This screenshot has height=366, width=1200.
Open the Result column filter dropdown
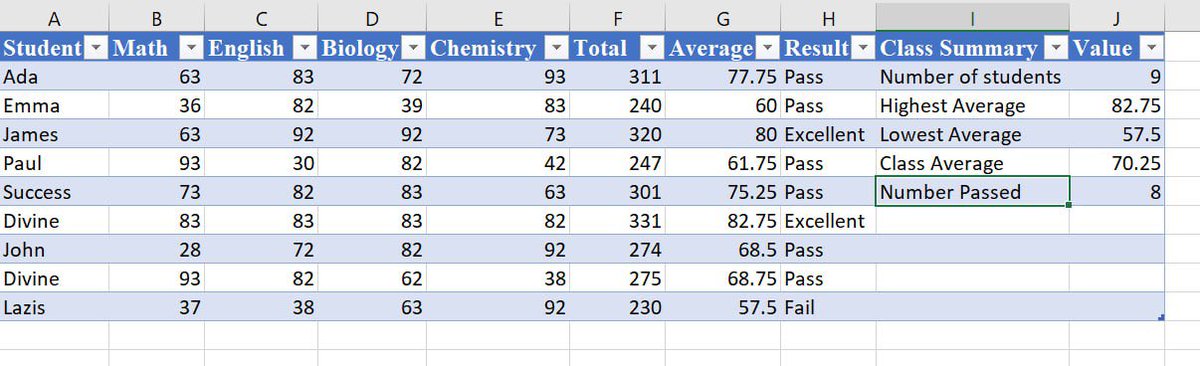(863, 49)
